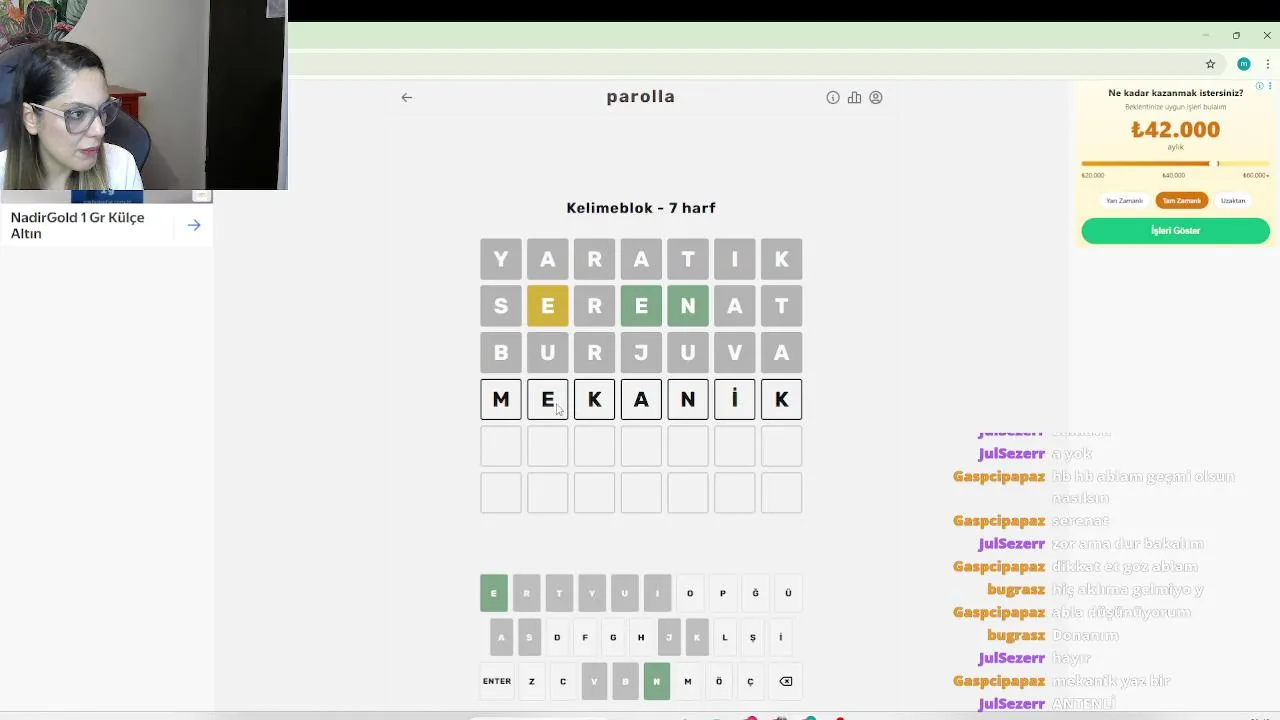Select Uzaktan option in ad
The image size is (1280, 720).
click(1233, 200)
